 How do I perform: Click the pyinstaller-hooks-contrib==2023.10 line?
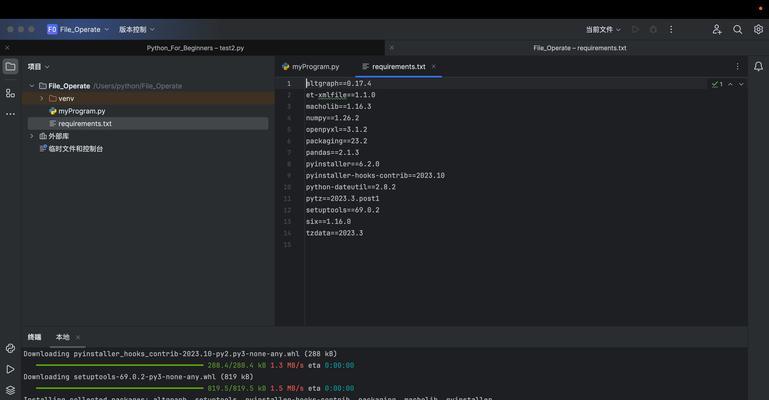(375, 175)
